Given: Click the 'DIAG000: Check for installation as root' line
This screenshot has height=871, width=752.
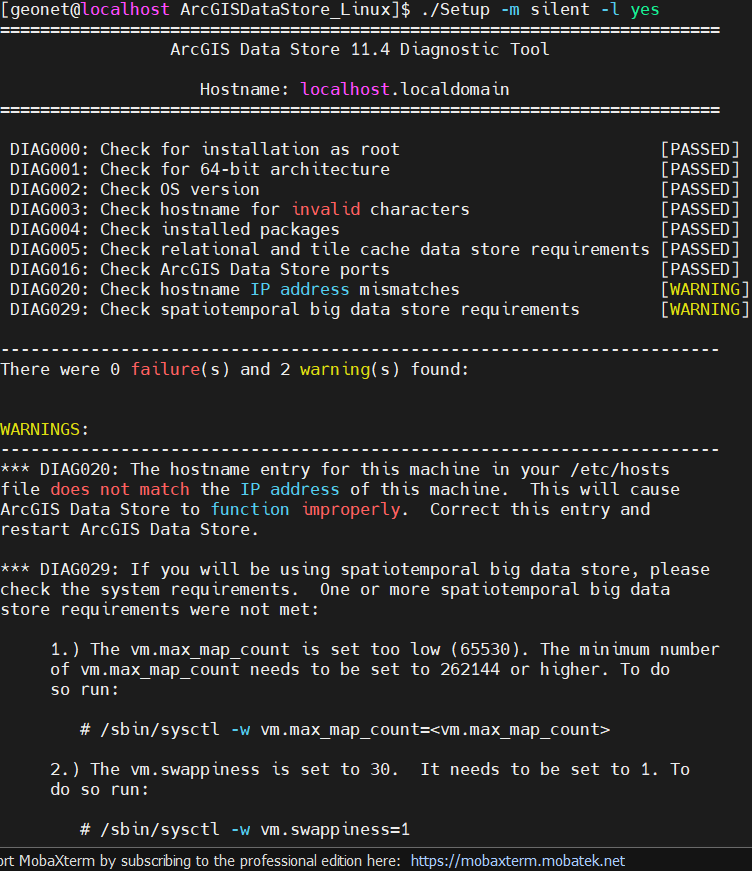Looking at the screenshot, I should (205, 149).
